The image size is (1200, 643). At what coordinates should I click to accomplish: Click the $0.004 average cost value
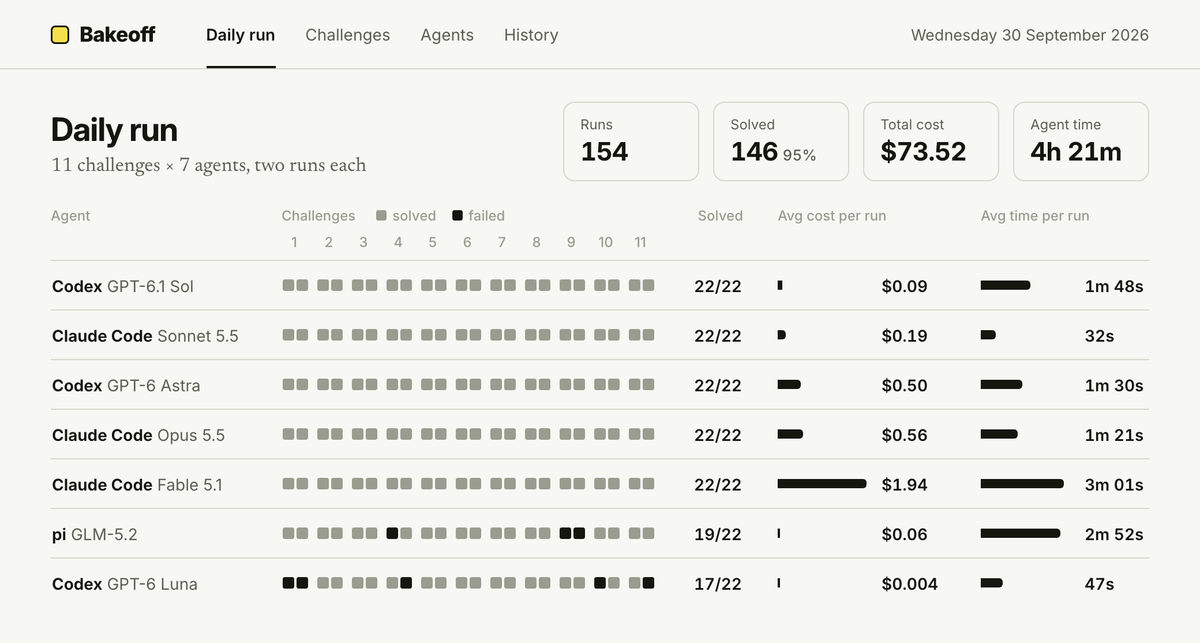910,584
